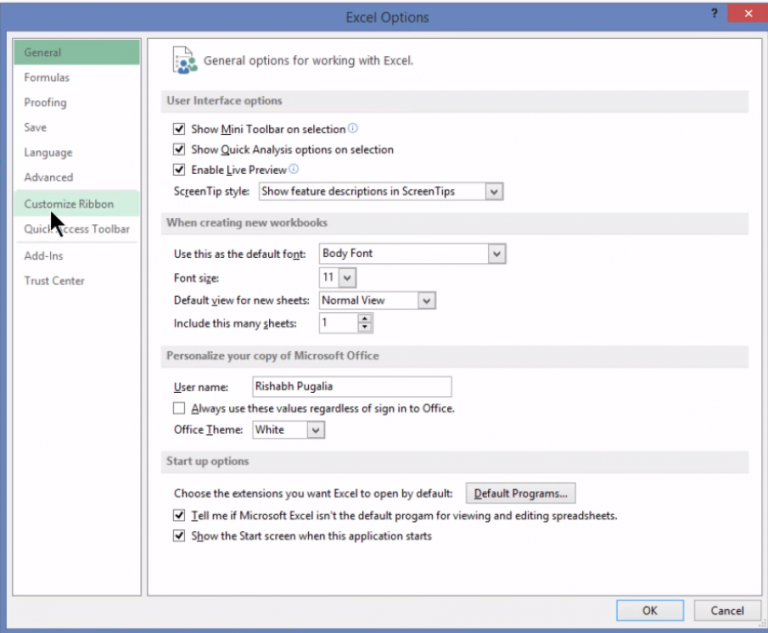Open the ScreenTip style dropdown
This screenshot has width=768, height=633.
click(x=493, y=191)
